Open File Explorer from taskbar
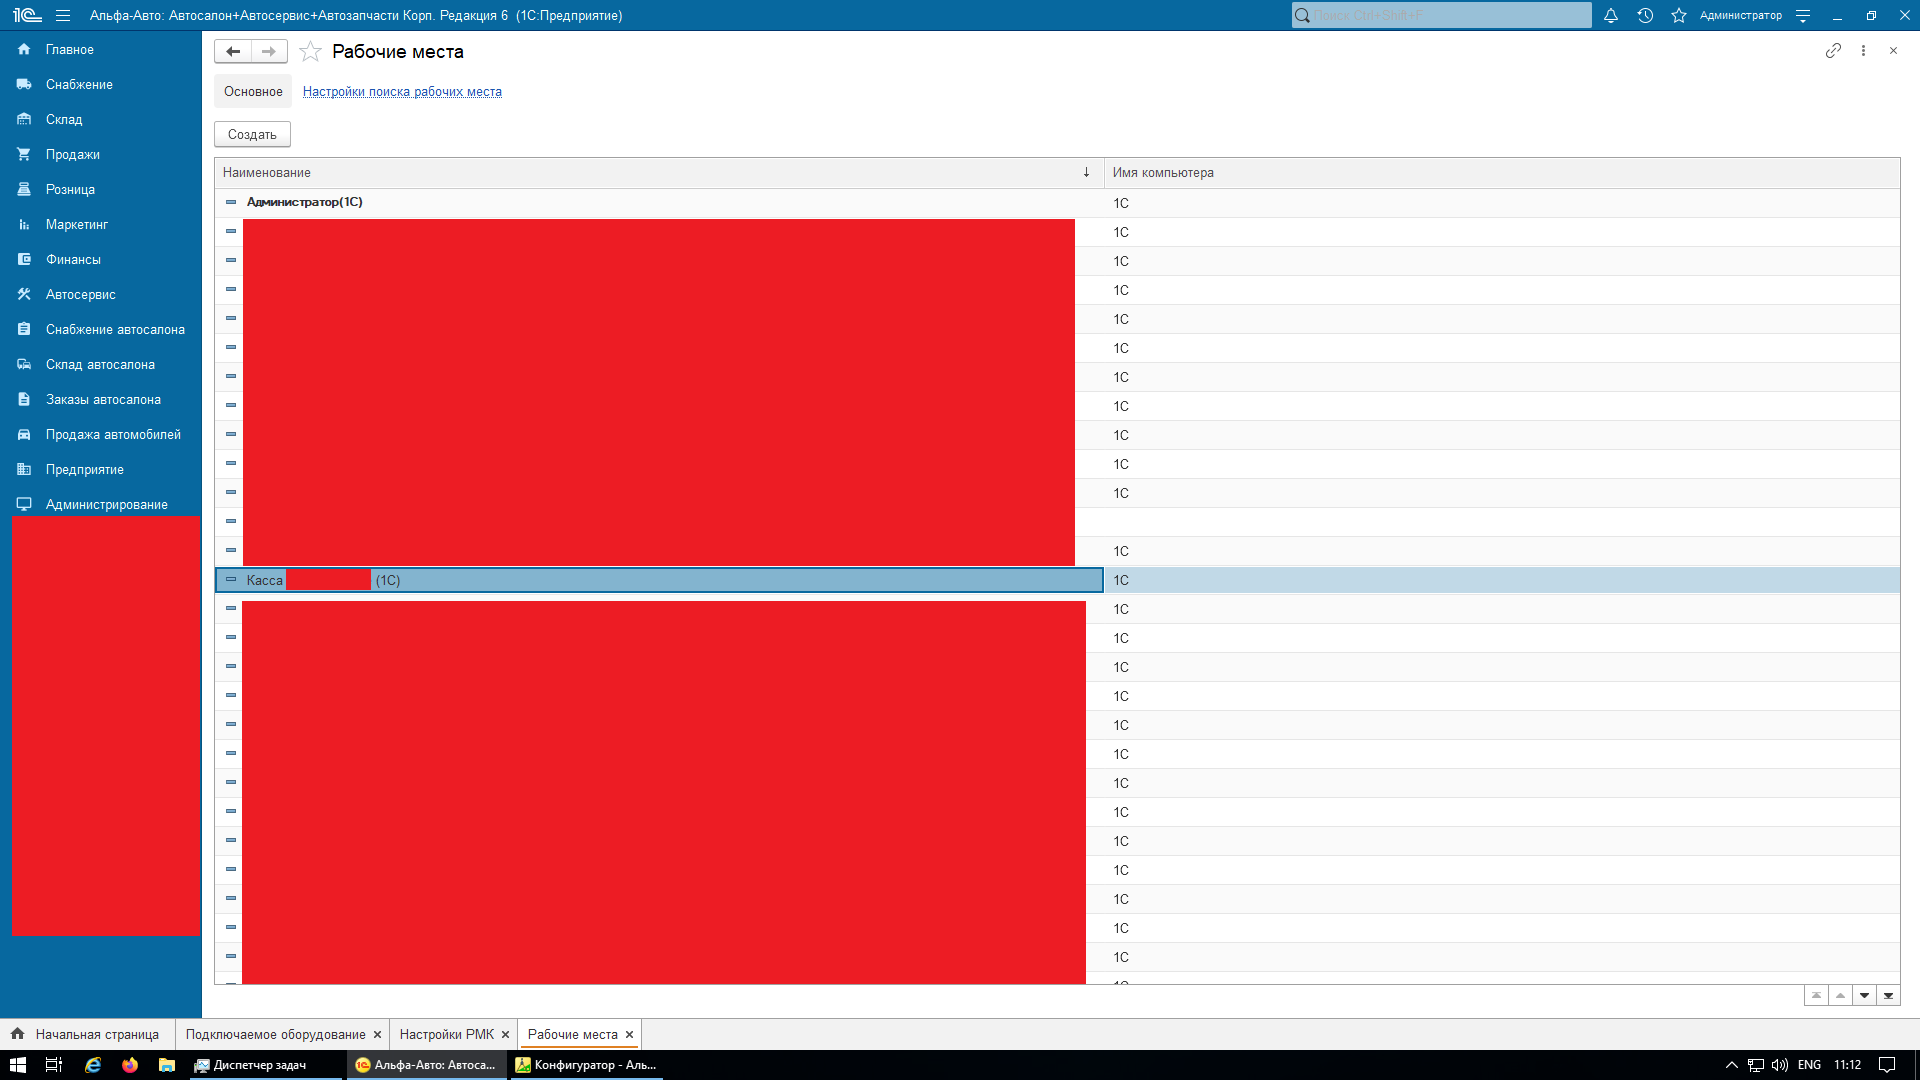1920x1080 pixels. click(x=167, y=1065)
